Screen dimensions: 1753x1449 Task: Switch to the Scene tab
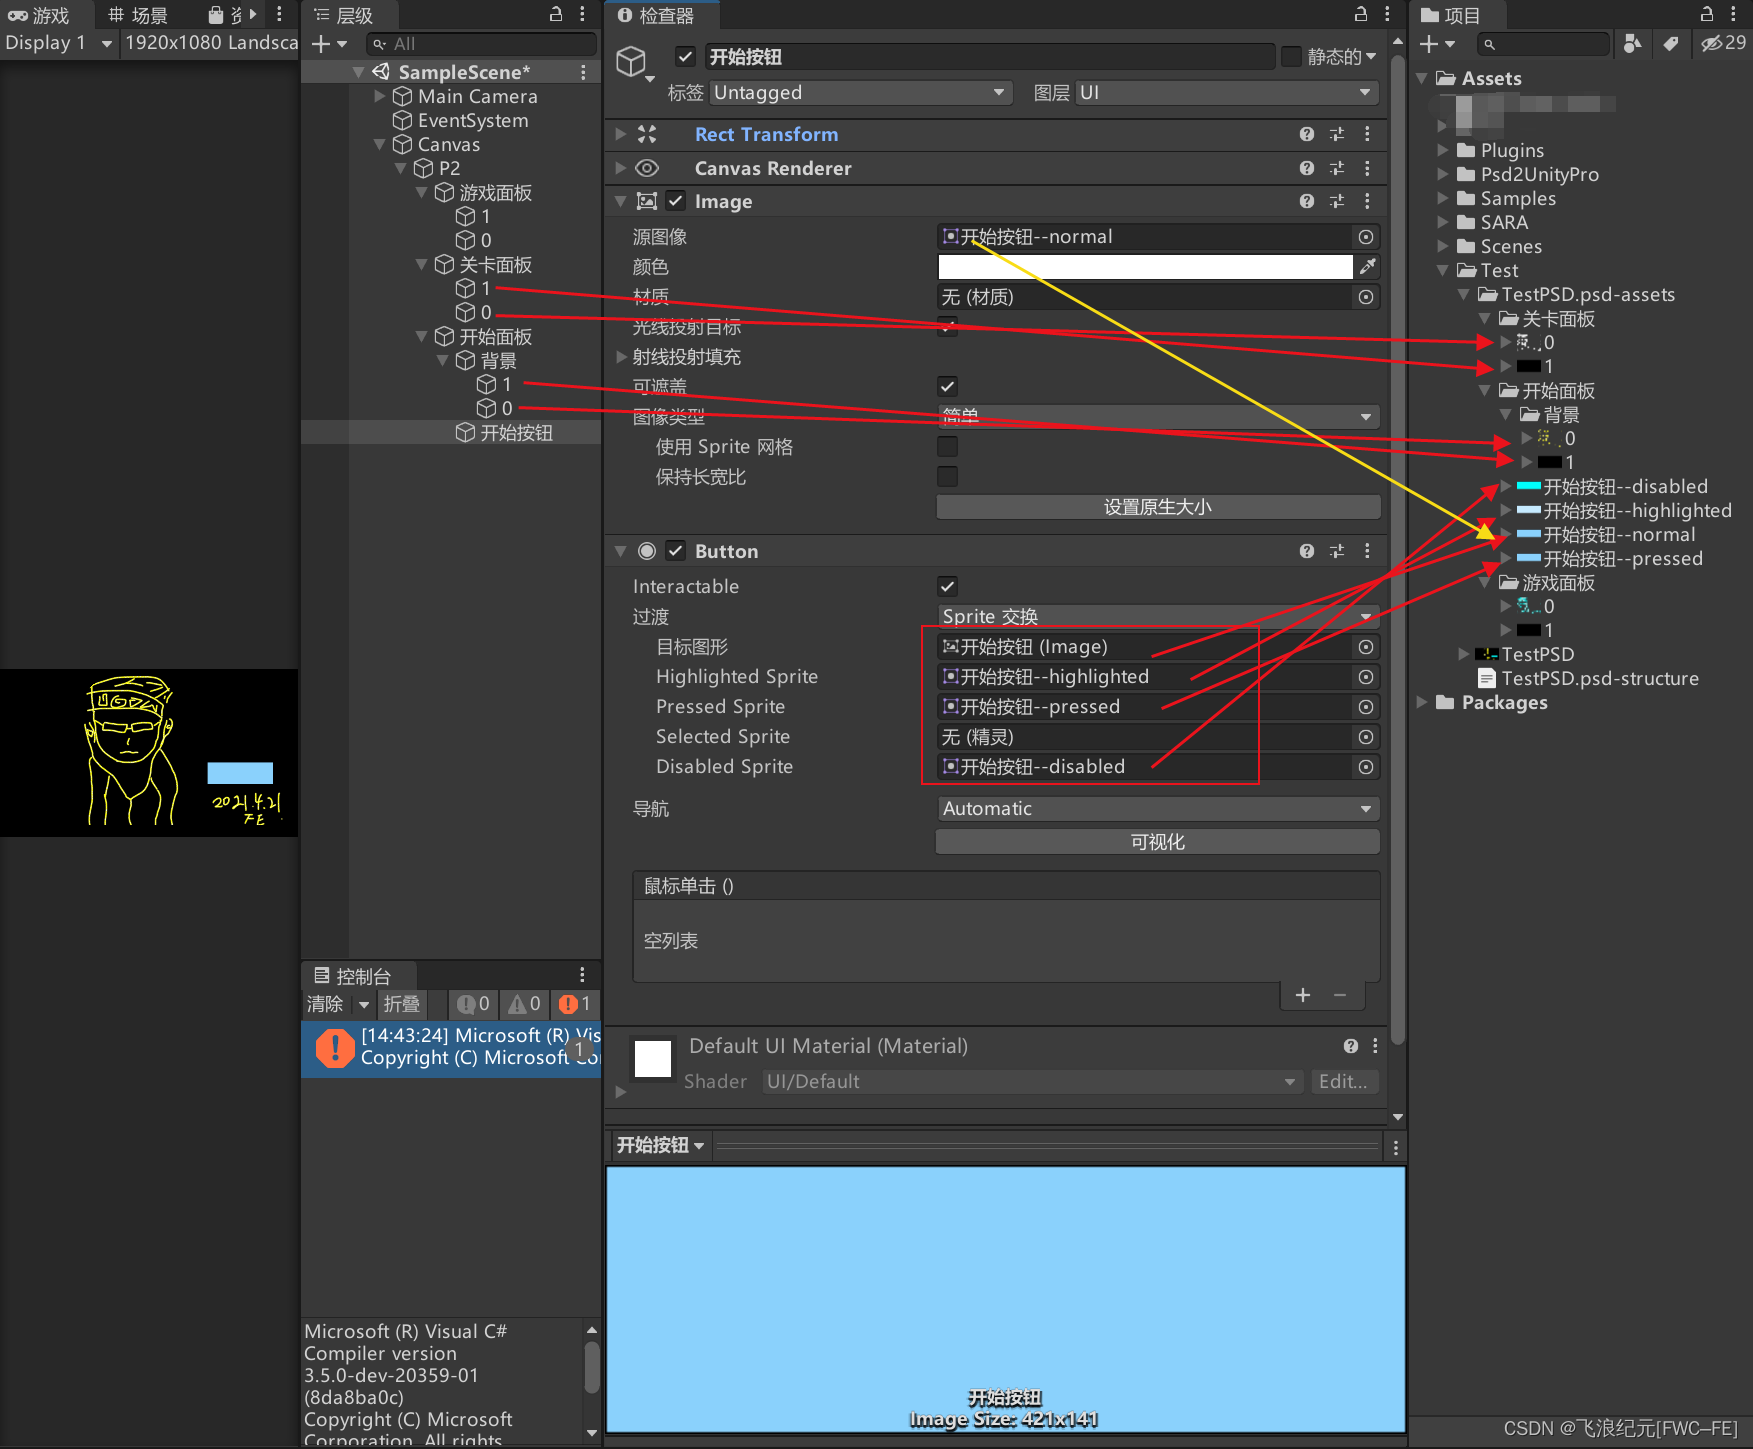tap(139, 15)
